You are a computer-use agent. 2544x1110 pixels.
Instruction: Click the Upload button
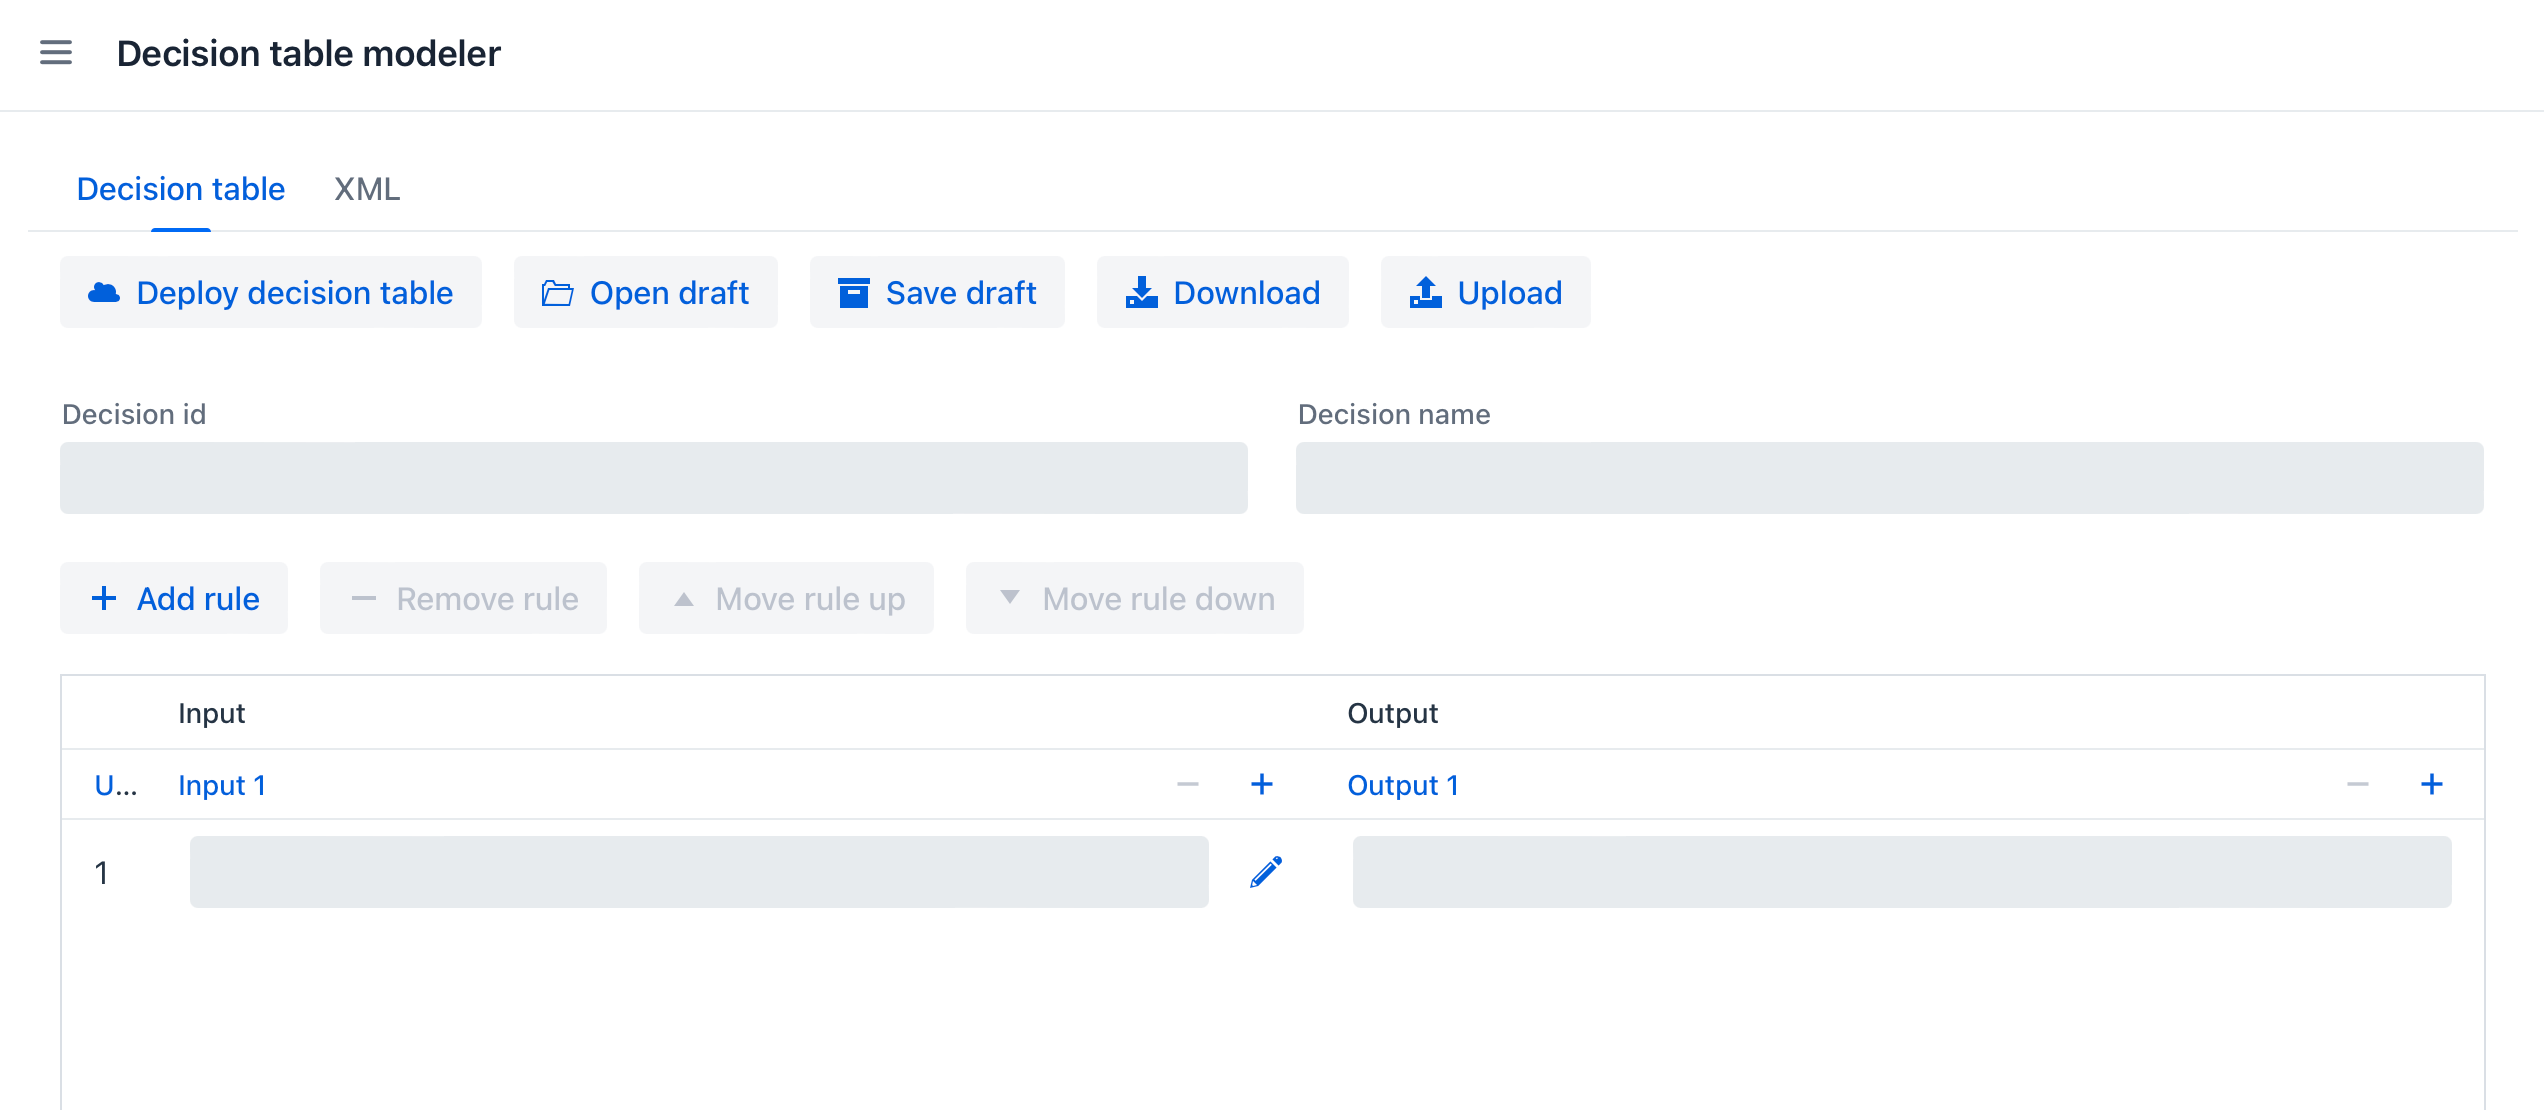click(1485, 293)
